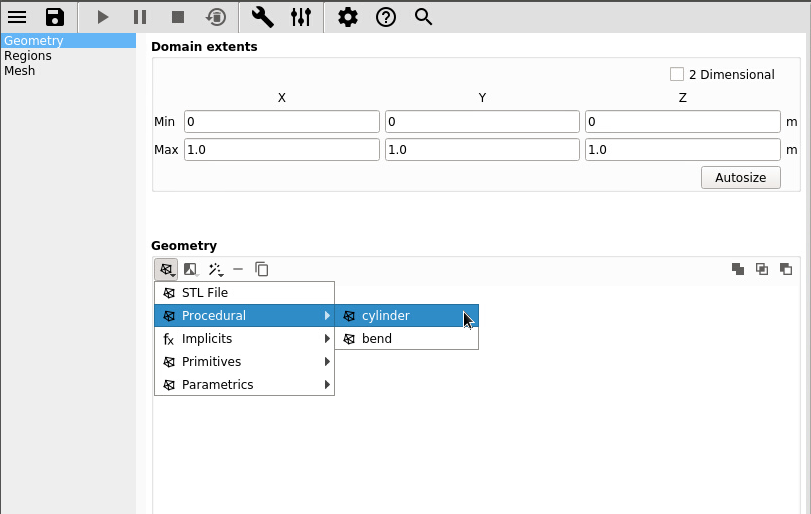The image size is (811, 514).
Task: Click the help question mark icon
Action: 385,17
